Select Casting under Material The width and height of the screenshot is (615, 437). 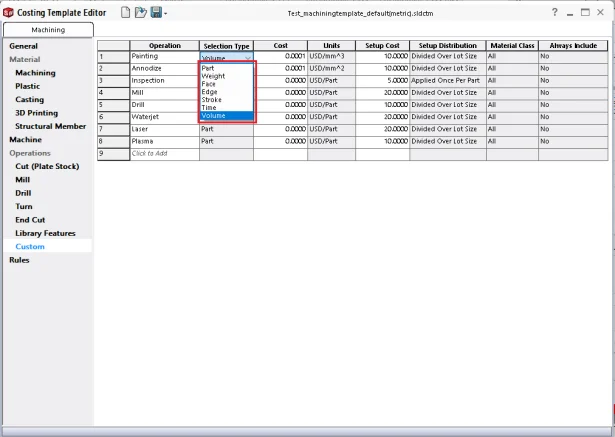click(x=29, y=99)
